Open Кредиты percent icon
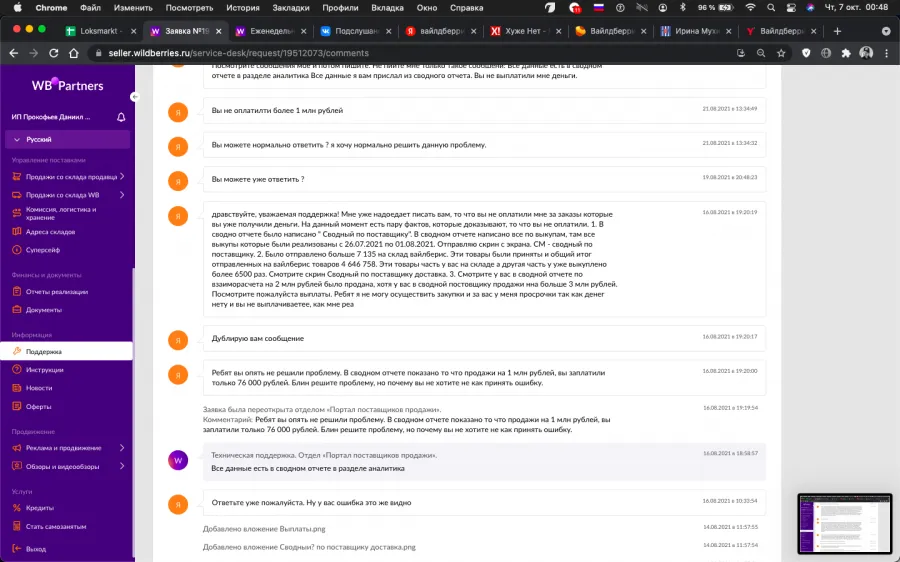Screen dimensions: 900x562 point(17,508)
